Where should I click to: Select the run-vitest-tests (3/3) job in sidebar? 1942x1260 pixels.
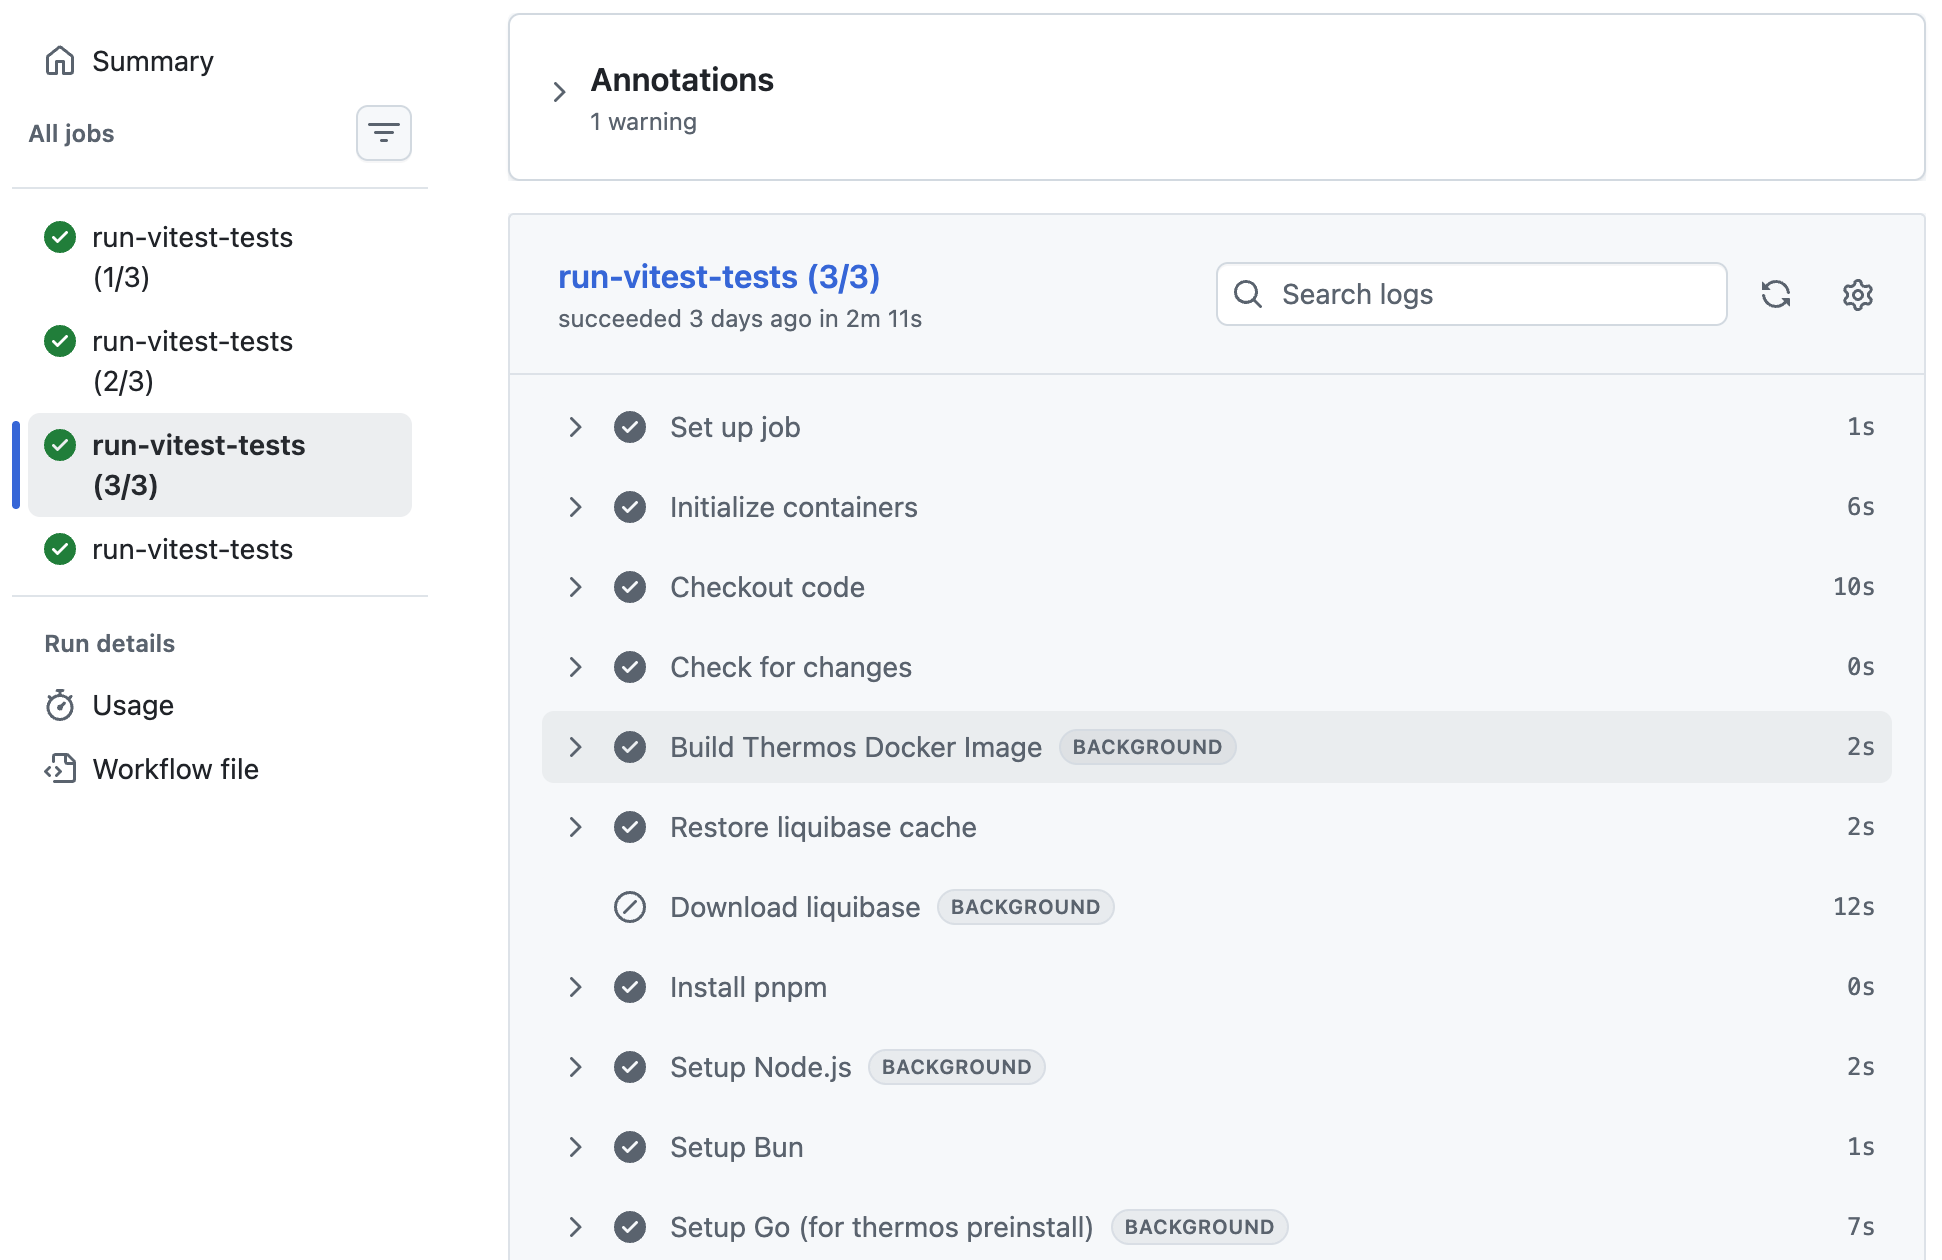coord(220,465)
